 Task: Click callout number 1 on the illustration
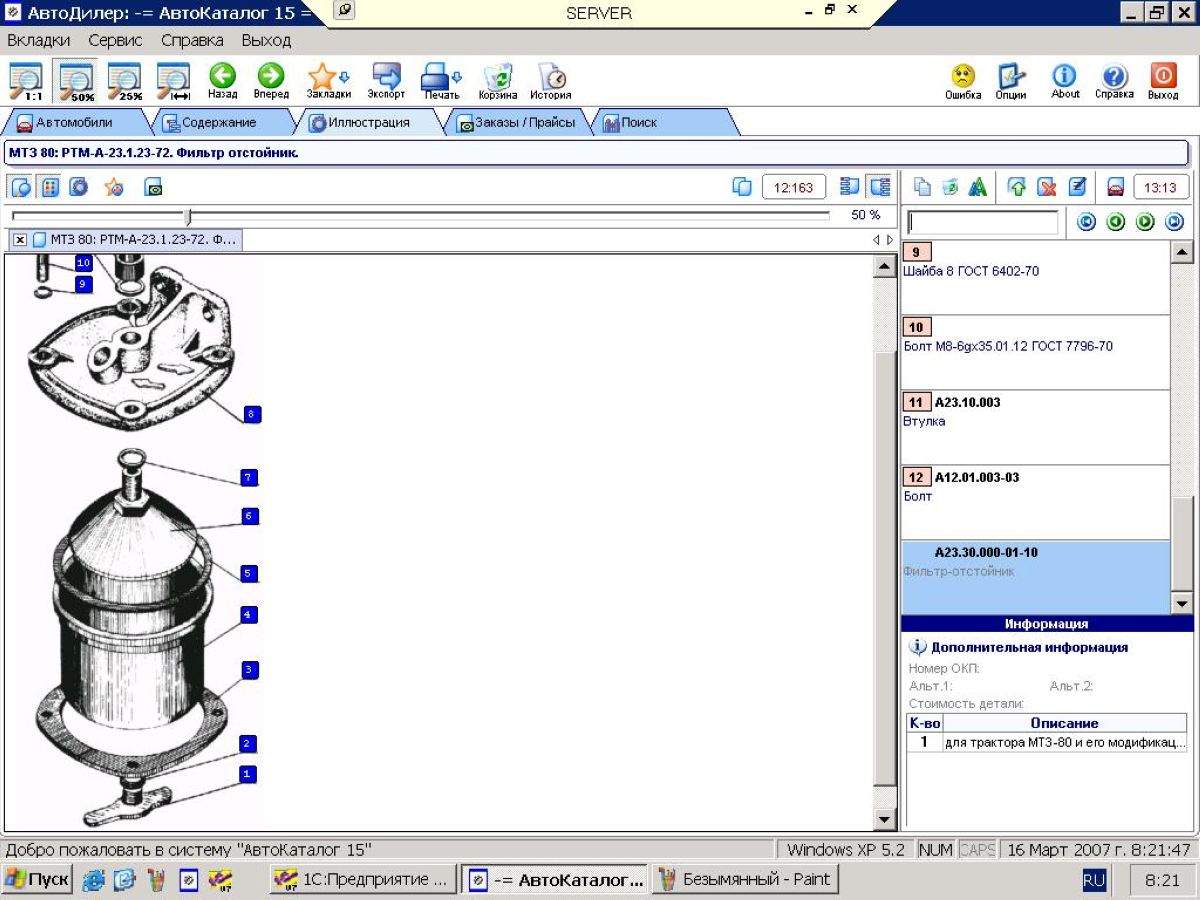[248, 773]
